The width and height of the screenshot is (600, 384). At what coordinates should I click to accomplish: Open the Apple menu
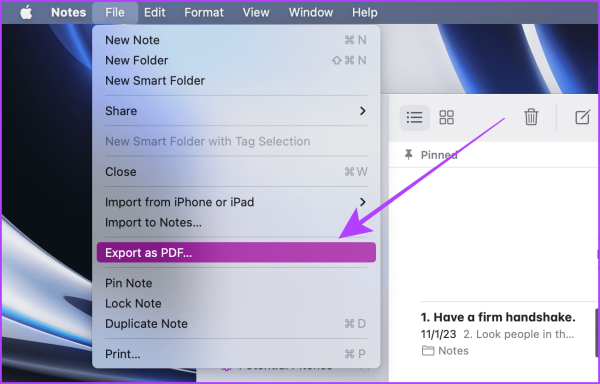tap(26, 12)
